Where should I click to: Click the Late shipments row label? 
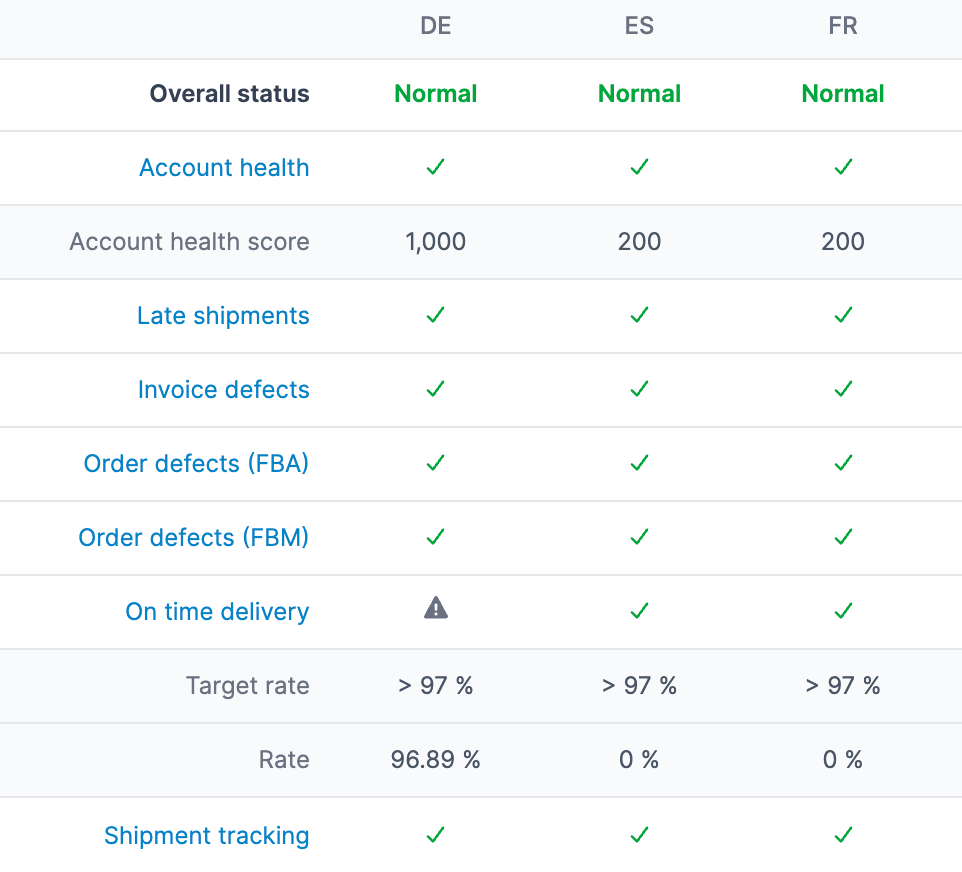pyautogui.click(x=223, y=315)
